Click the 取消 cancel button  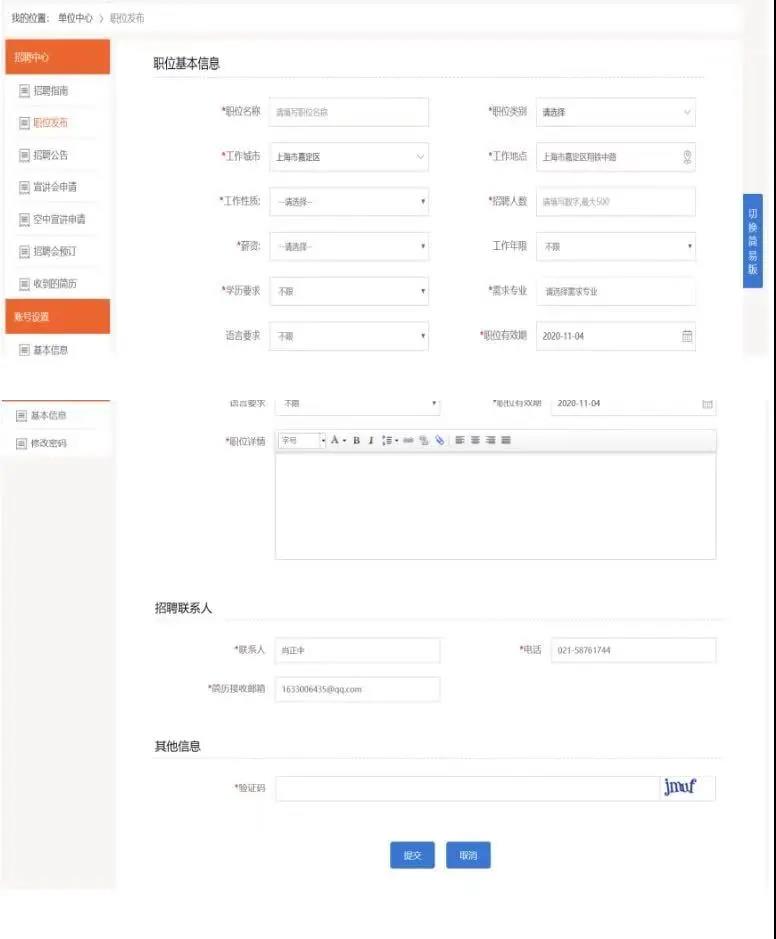468,856
